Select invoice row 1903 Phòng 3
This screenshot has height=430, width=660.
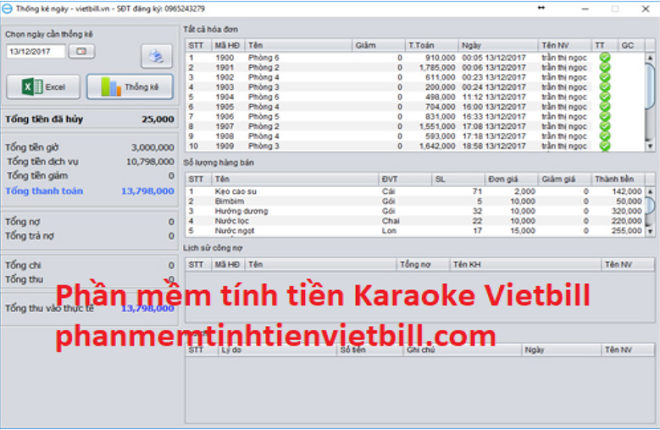(x=415, y=87)
